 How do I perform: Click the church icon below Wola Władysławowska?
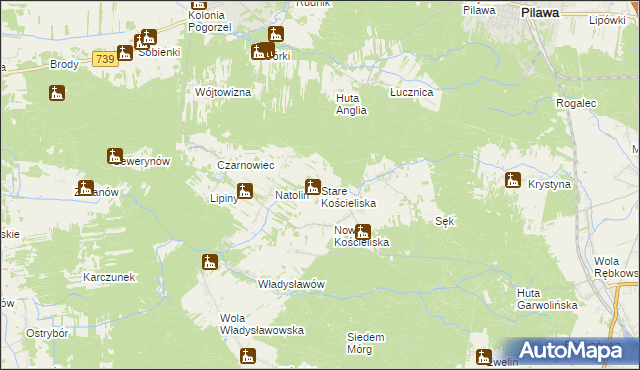pyautogui.click(x=248, y=356)
